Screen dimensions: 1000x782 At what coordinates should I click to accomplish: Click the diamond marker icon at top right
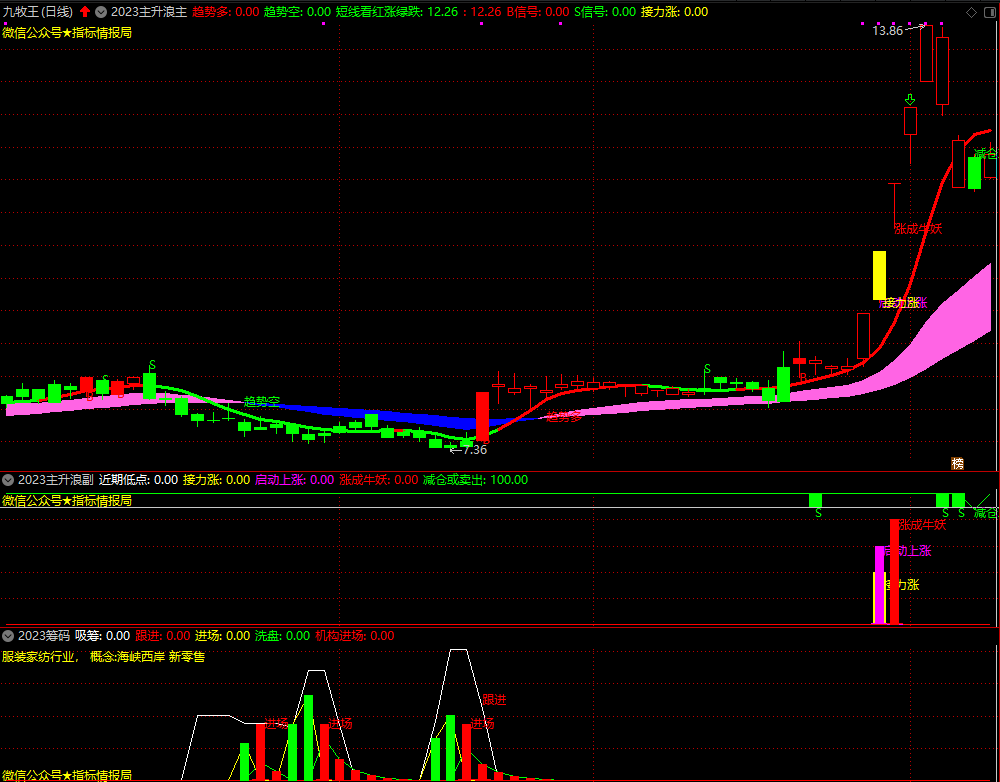click(971, 12)
